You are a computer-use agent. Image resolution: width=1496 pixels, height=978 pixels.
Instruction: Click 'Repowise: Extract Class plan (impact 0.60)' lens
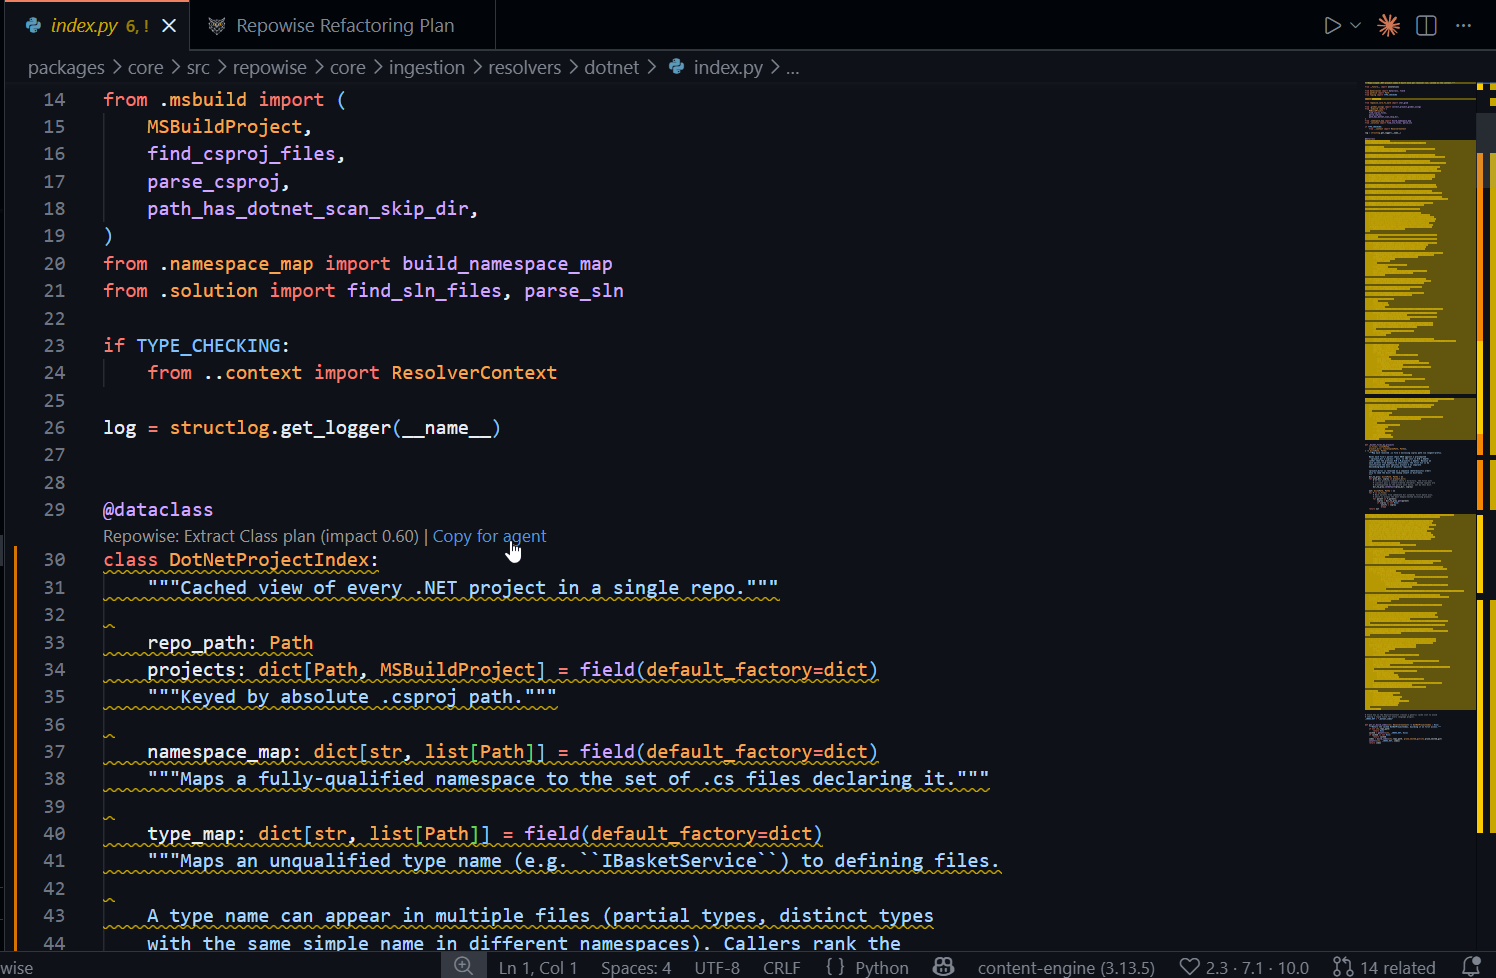pos(261,536)
